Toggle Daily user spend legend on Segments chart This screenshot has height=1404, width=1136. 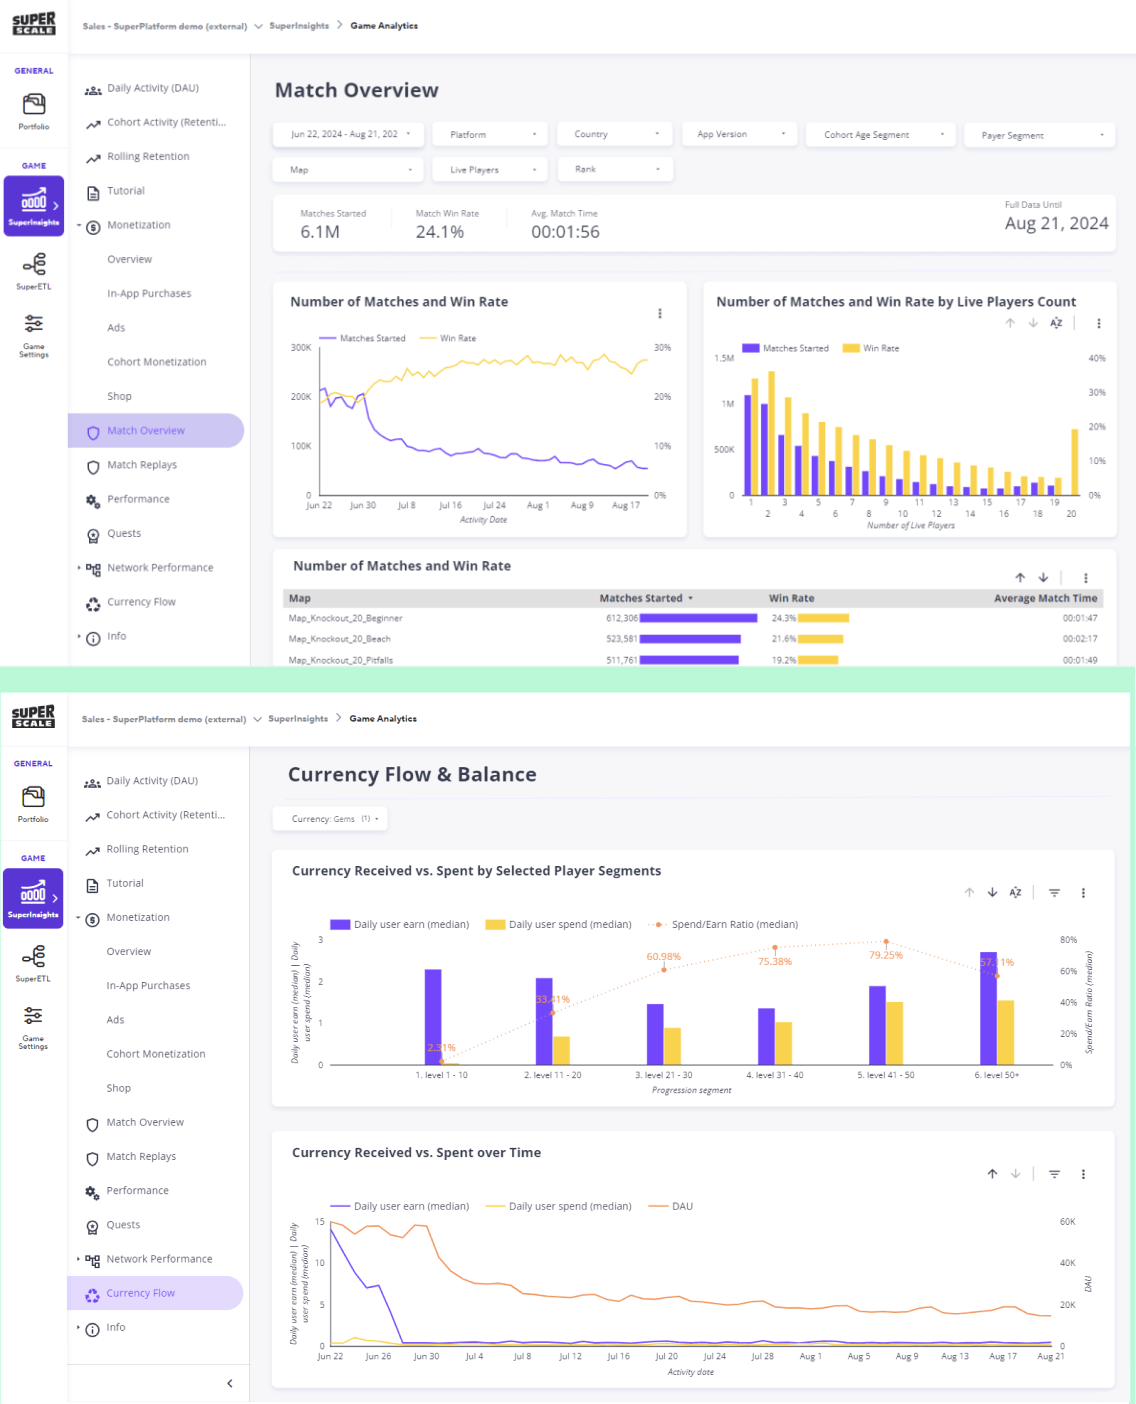[x=559, y=925]
